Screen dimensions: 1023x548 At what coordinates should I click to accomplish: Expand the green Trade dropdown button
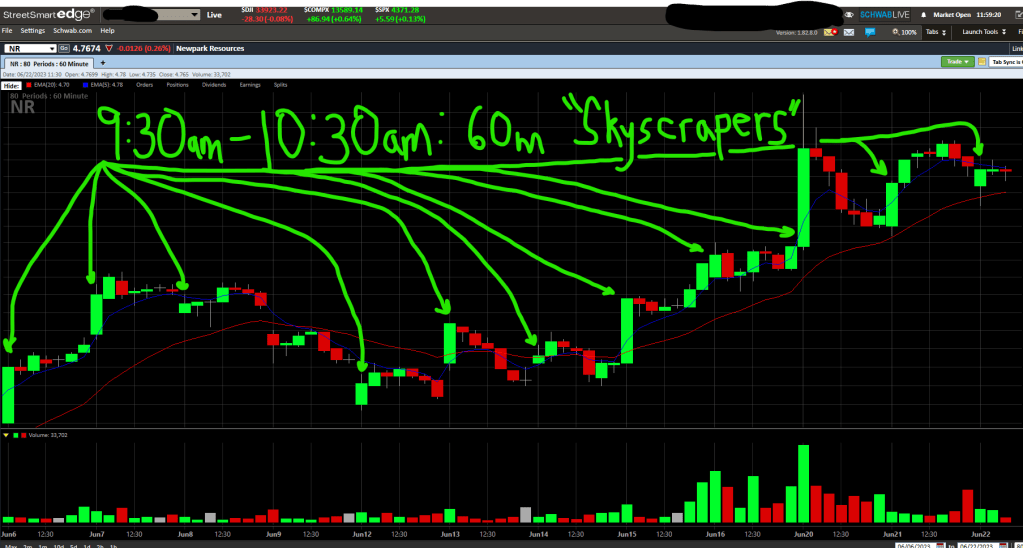pos(957,62)
